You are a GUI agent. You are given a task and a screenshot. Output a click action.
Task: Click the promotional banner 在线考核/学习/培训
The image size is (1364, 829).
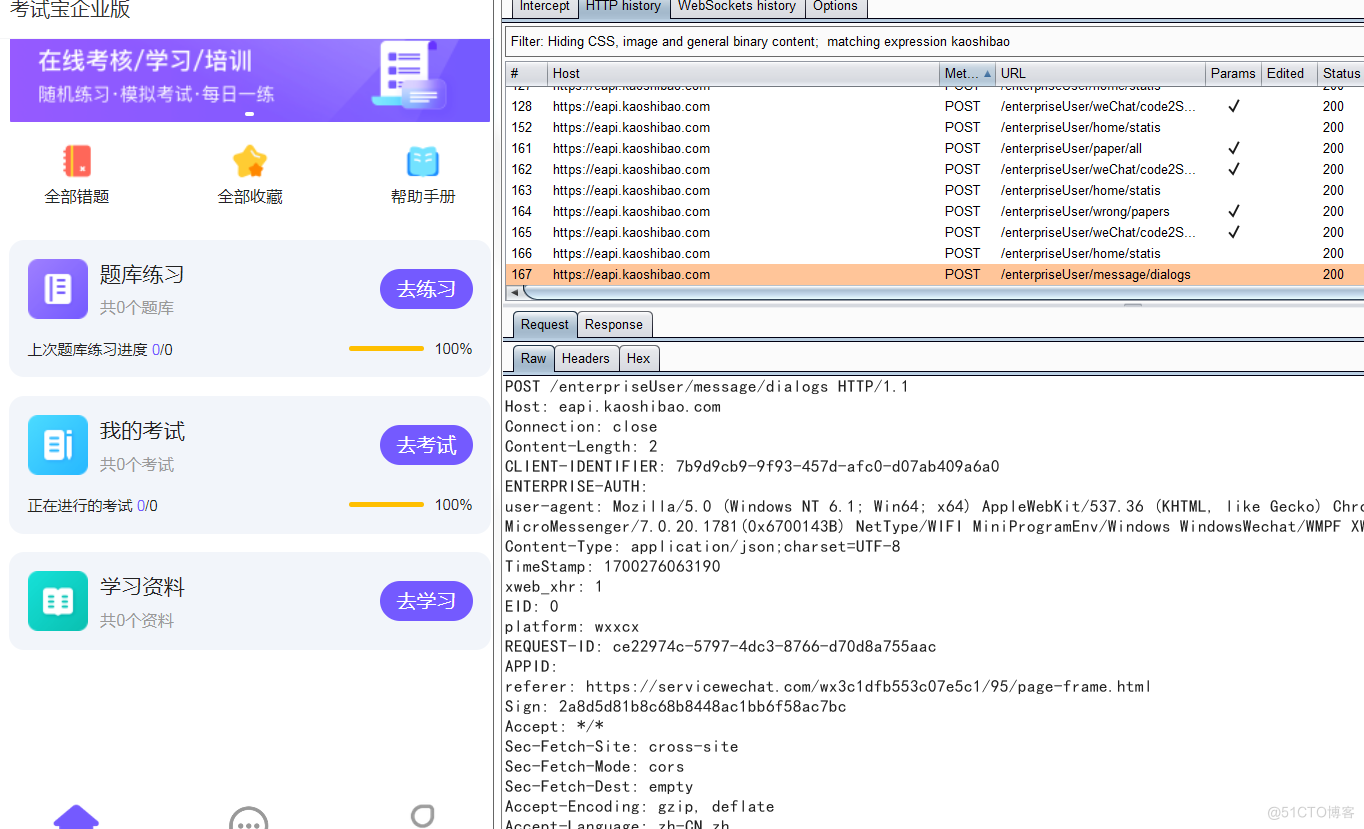coord(250,80)
